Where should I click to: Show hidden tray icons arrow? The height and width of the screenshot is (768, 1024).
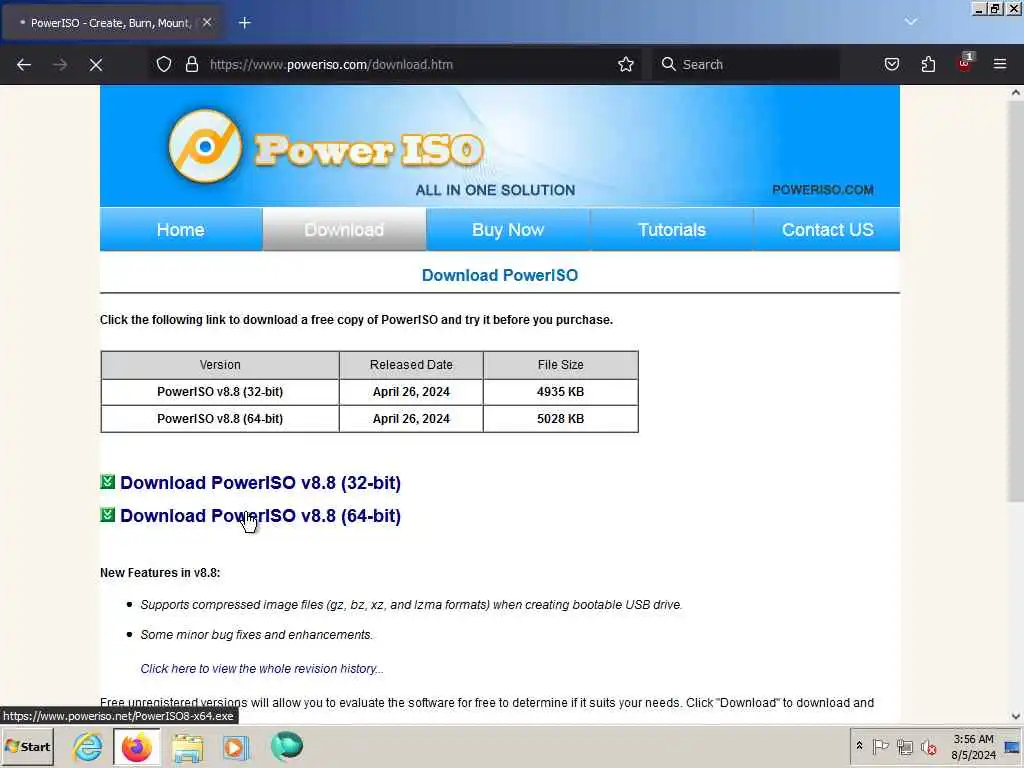point(859,745)
